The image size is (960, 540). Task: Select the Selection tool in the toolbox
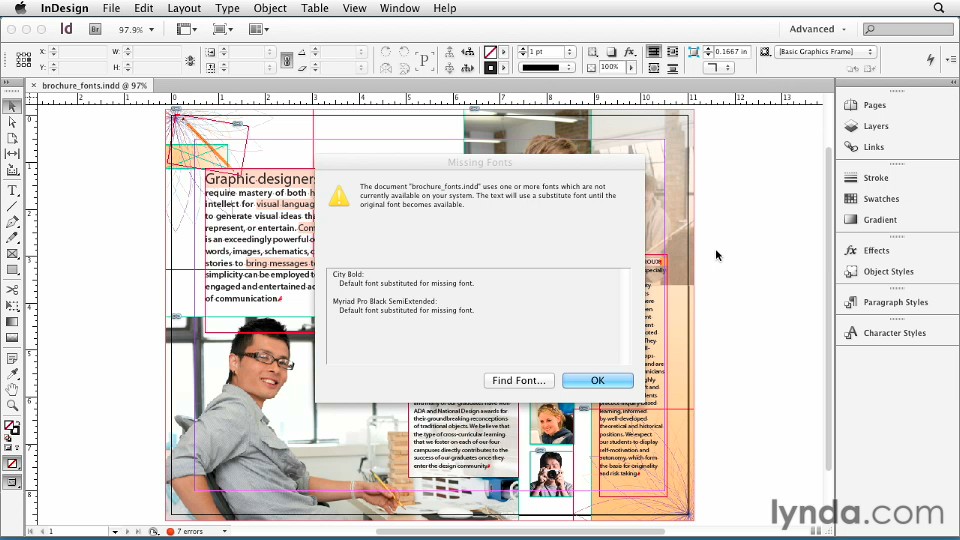click(x=12, y=107)
